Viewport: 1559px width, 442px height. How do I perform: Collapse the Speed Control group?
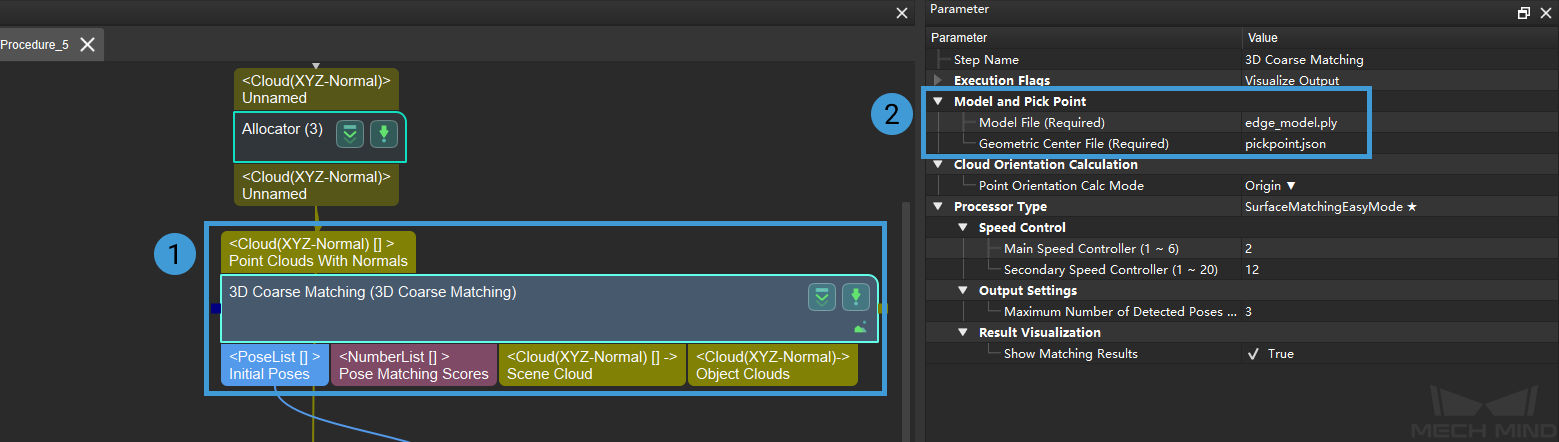click(x=963, y=228)
